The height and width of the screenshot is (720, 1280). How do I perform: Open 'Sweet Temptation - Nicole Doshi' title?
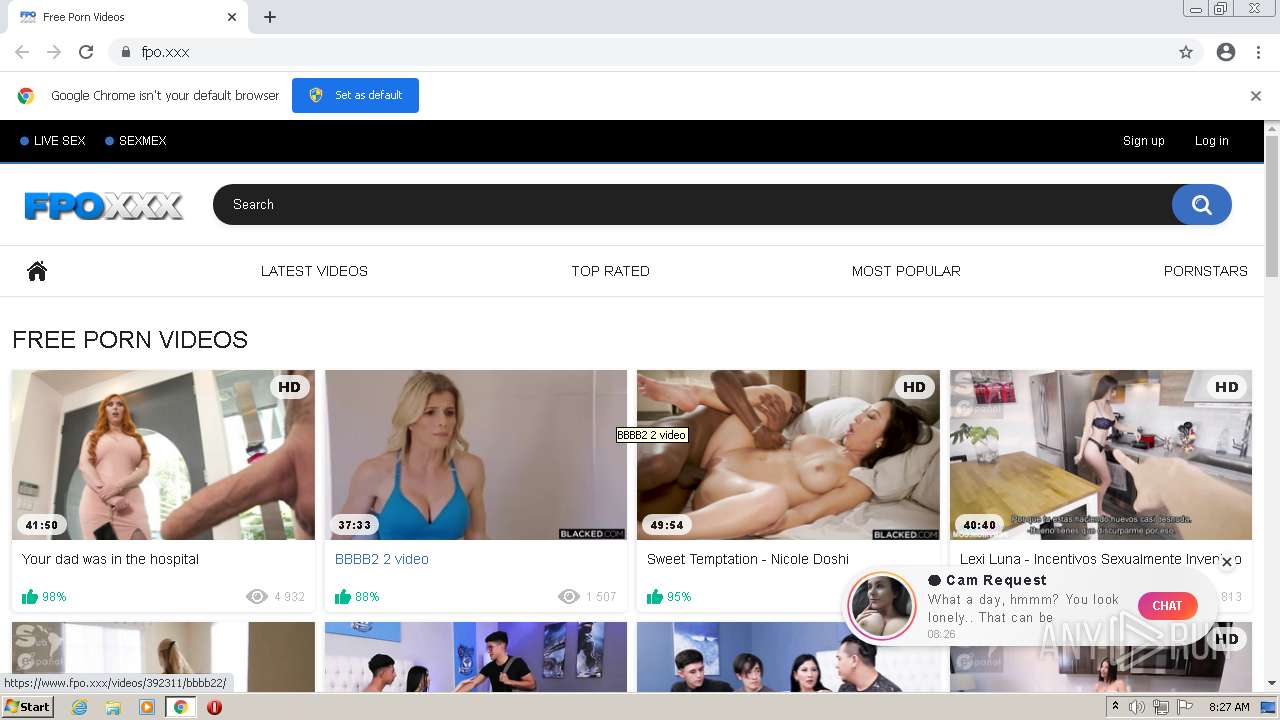pos(748,559)
